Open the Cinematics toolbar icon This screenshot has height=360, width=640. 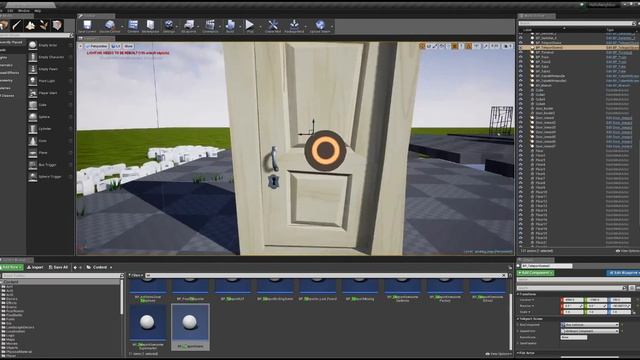210,26
